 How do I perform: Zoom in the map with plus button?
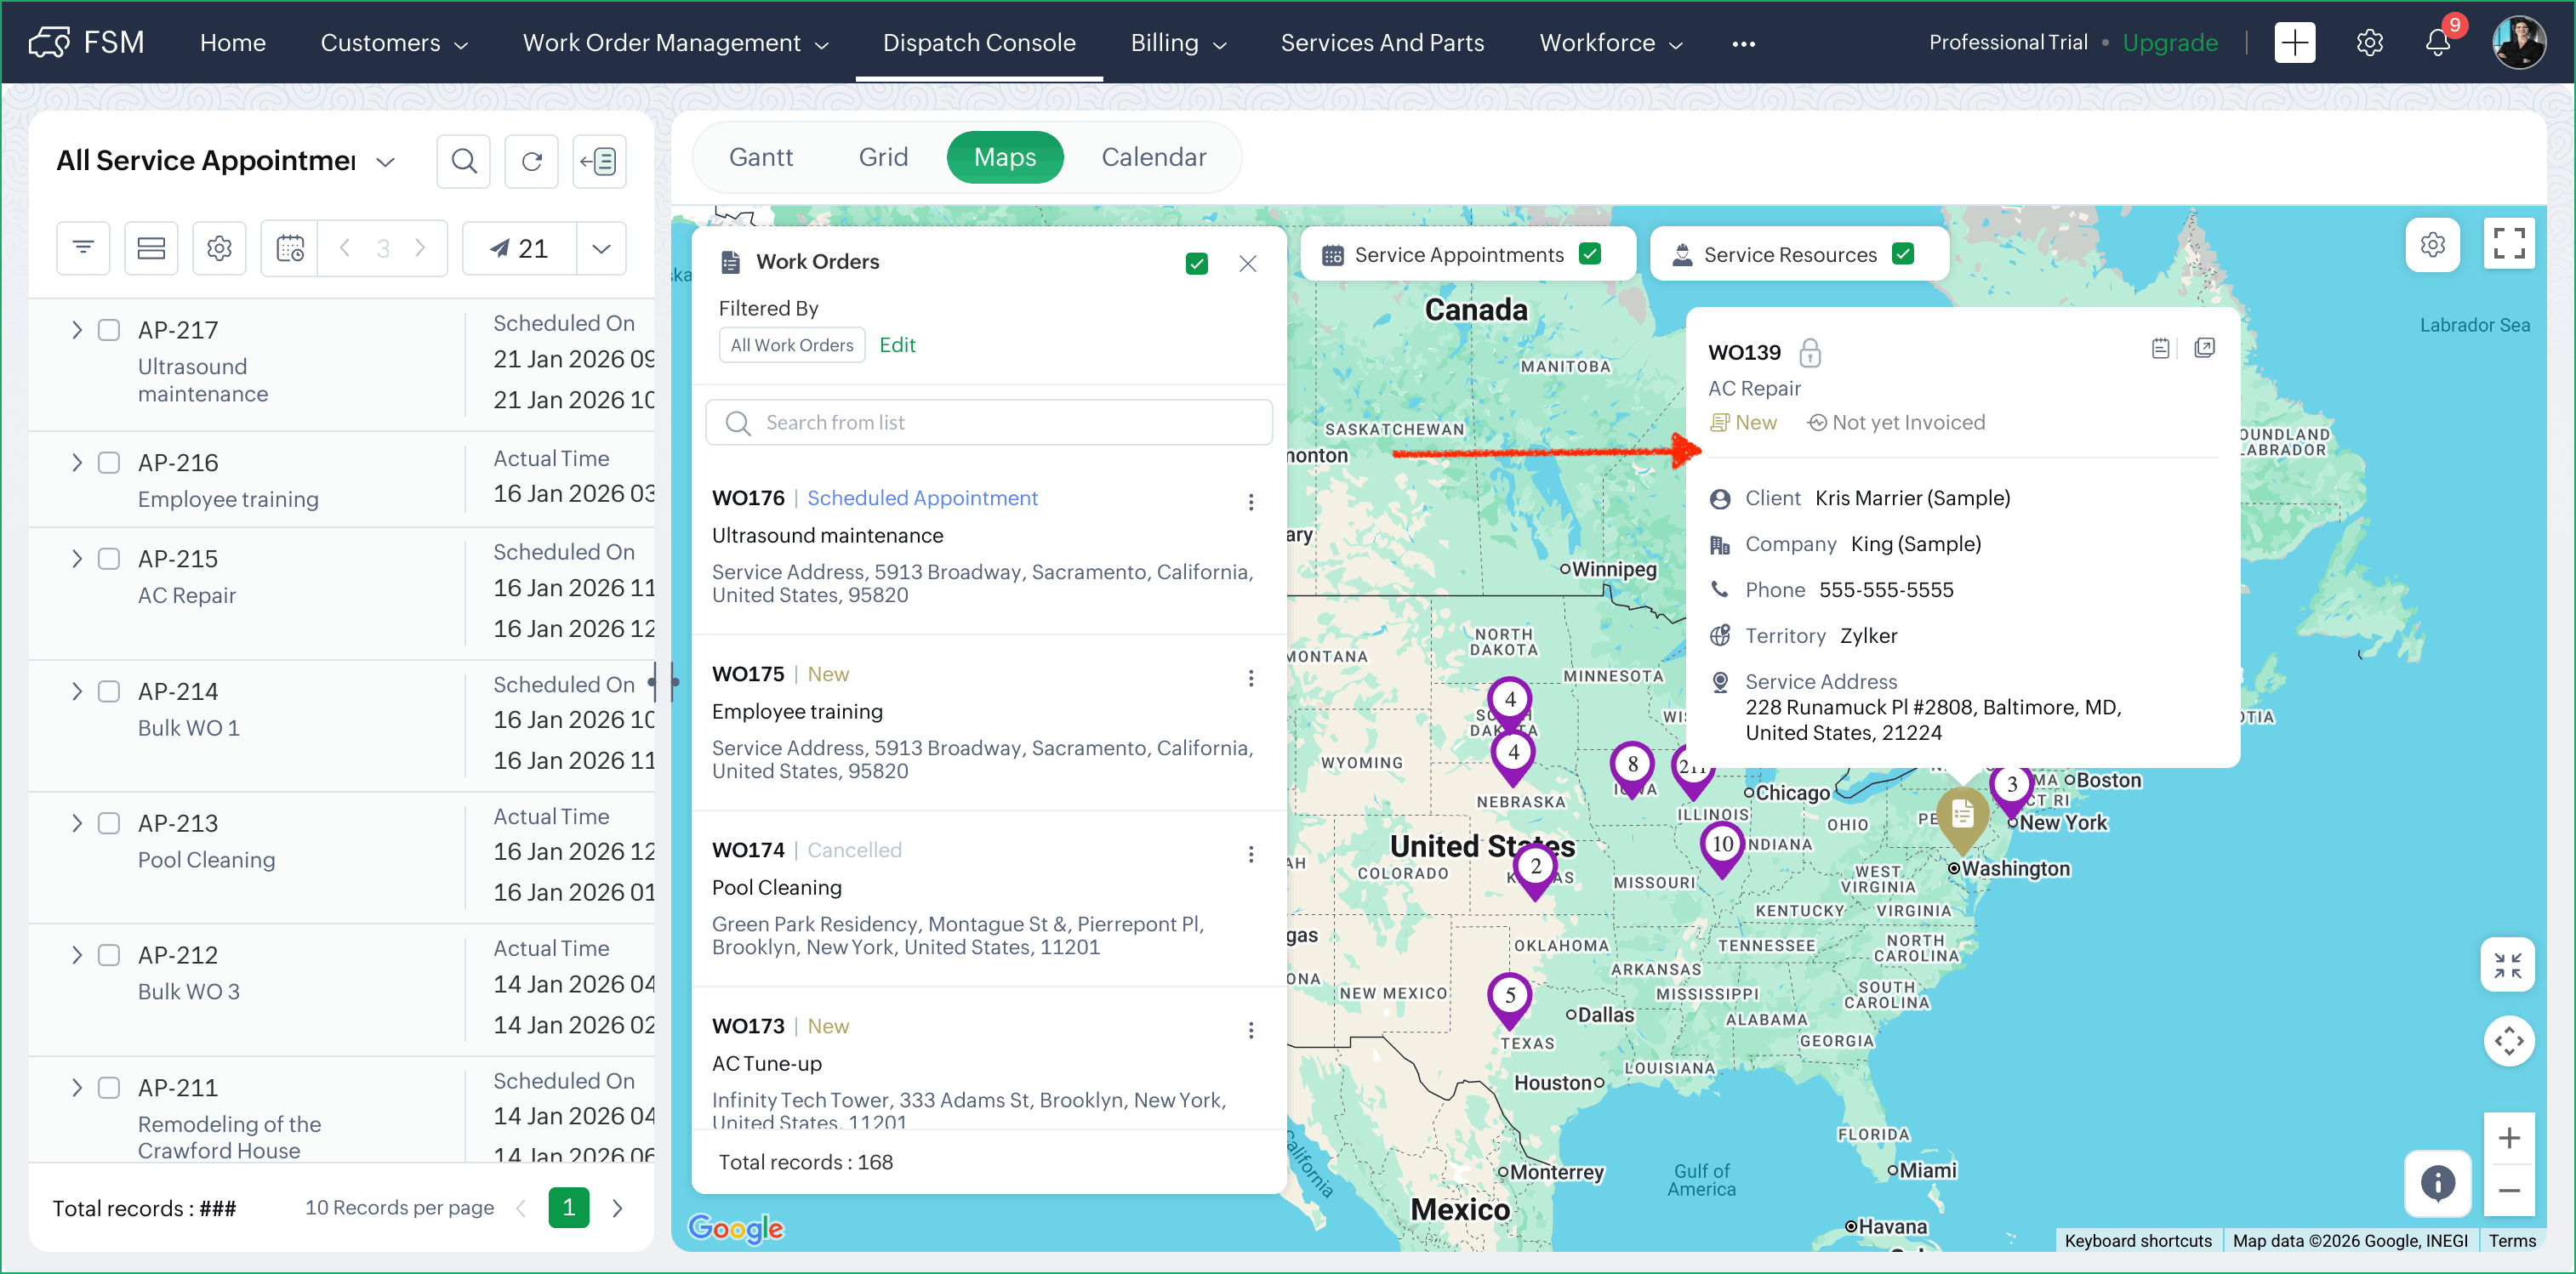[x=2508, y=1138]
